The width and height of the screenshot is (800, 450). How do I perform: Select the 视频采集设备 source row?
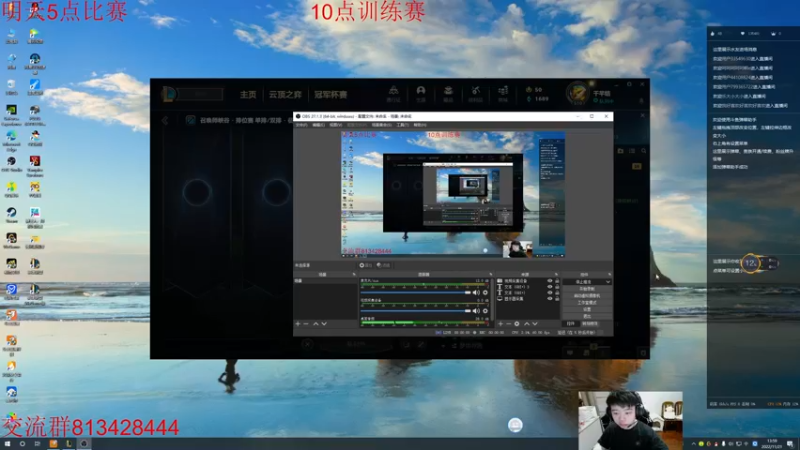coord(529,281)
